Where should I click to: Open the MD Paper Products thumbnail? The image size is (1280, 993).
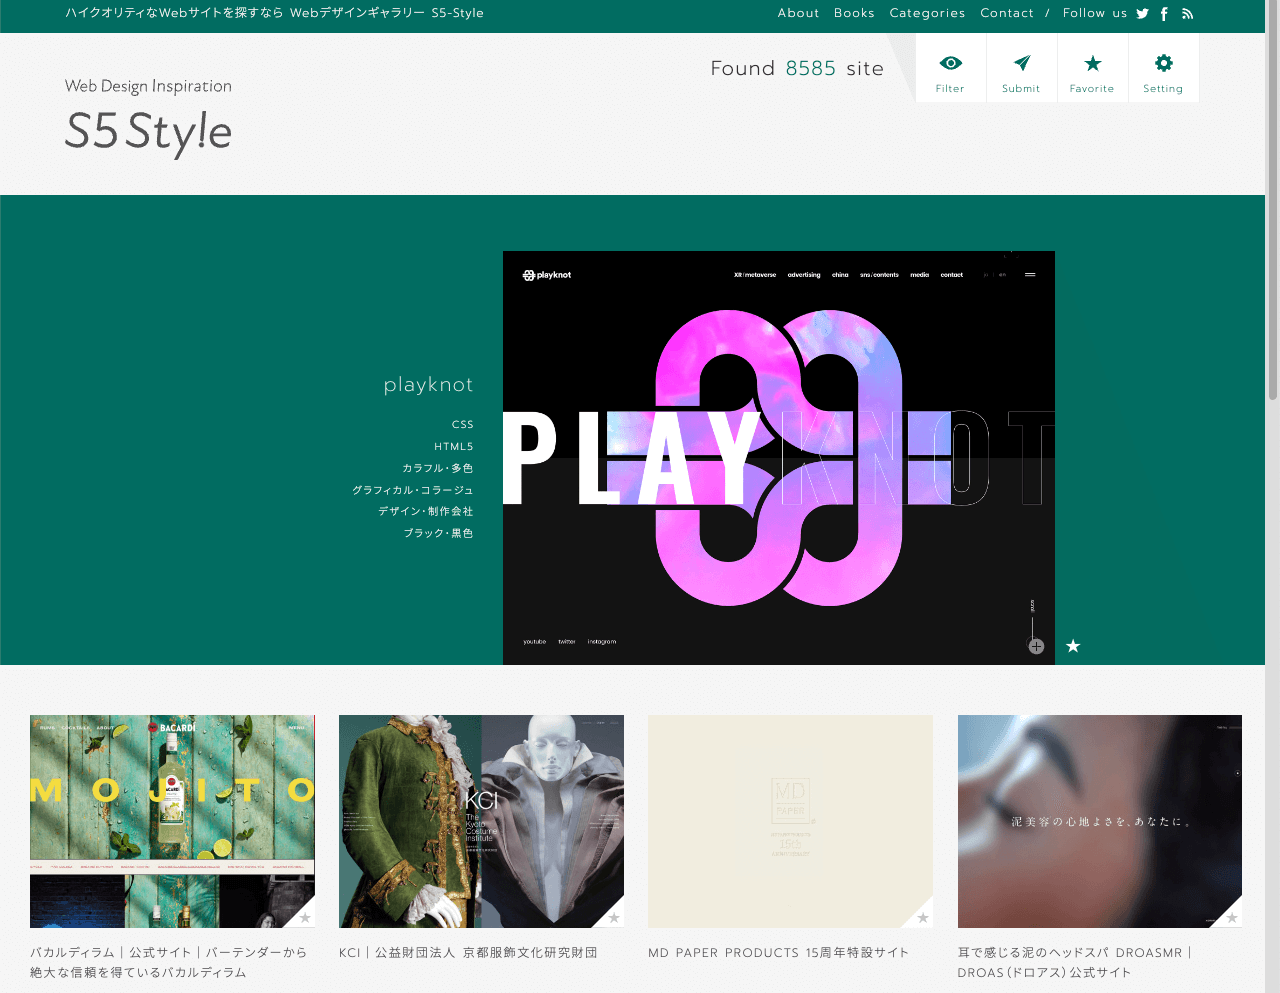[790, 821]
